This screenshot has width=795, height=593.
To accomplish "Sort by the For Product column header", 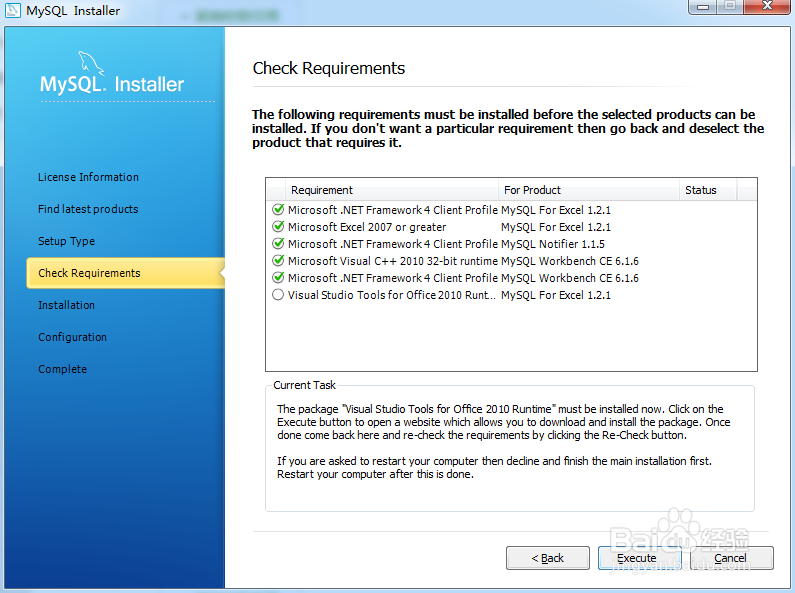I will (x=589, y=190).
